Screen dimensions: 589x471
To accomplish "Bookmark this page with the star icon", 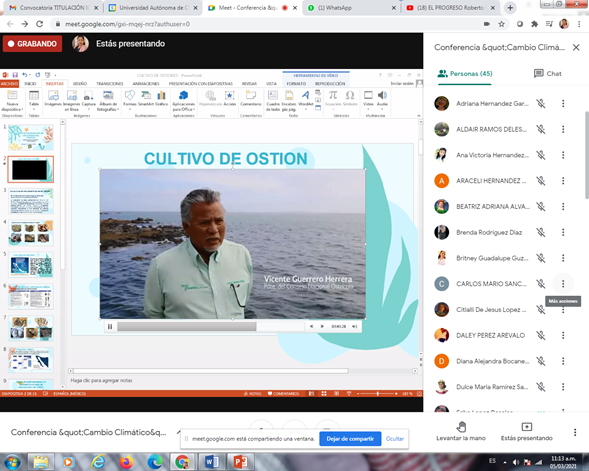I will pyautogui.click(x=501, y=24).
